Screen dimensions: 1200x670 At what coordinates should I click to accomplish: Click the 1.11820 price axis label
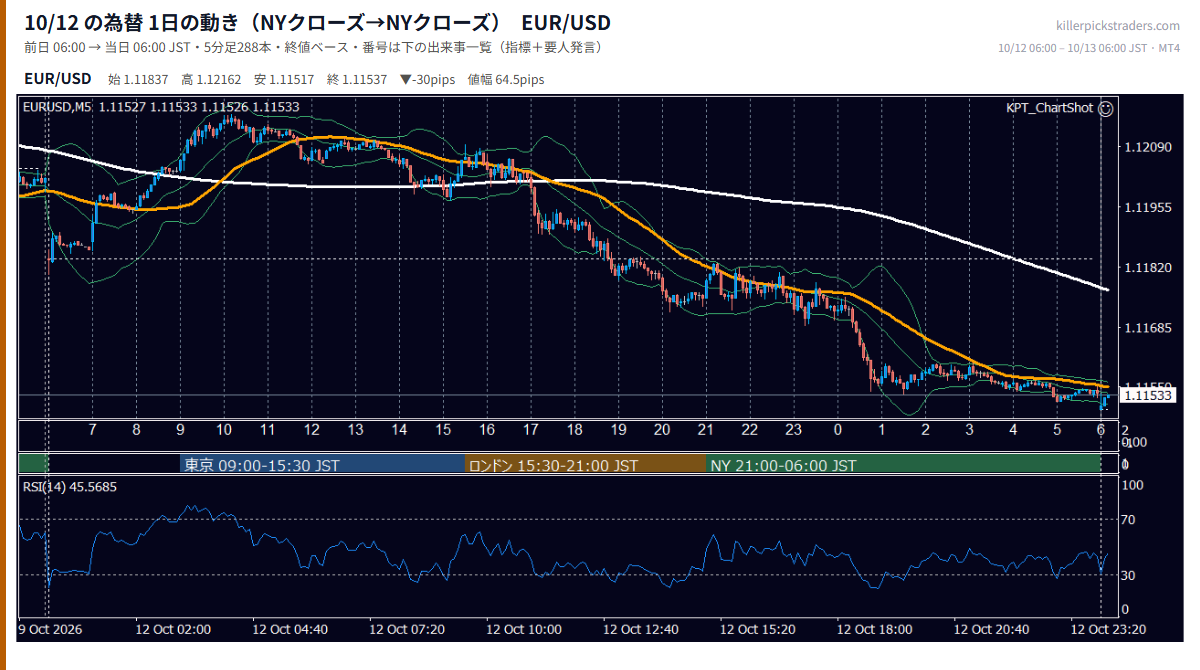click(x=1148, y=268)
